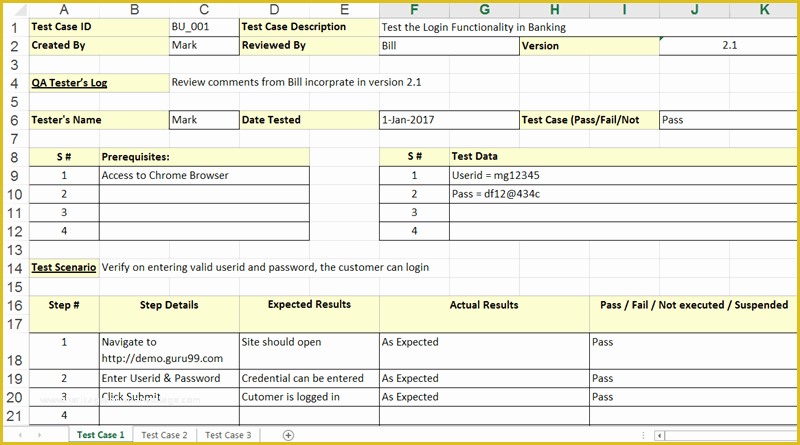The width and height of the screenshot is (800, 445).
Task: Select row 15 header
Action: 15,287
